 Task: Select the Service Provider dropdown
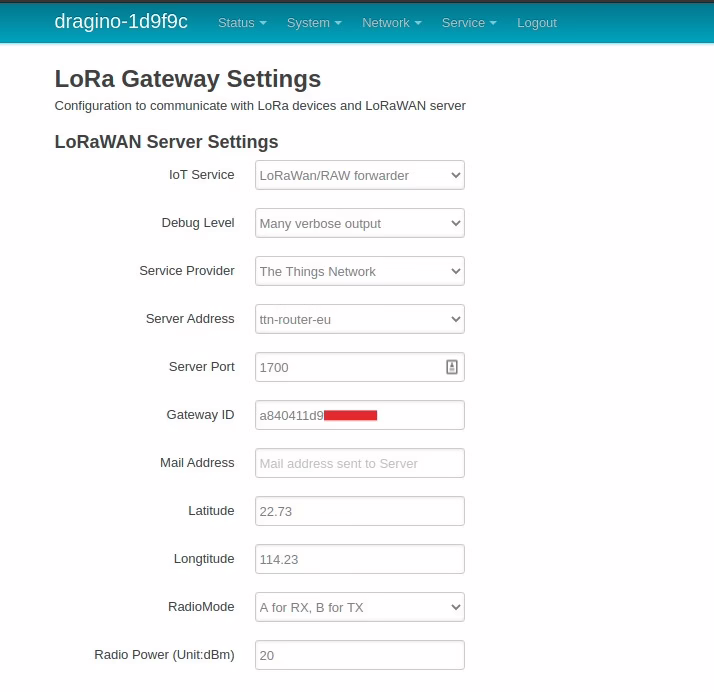coord(360,271)
